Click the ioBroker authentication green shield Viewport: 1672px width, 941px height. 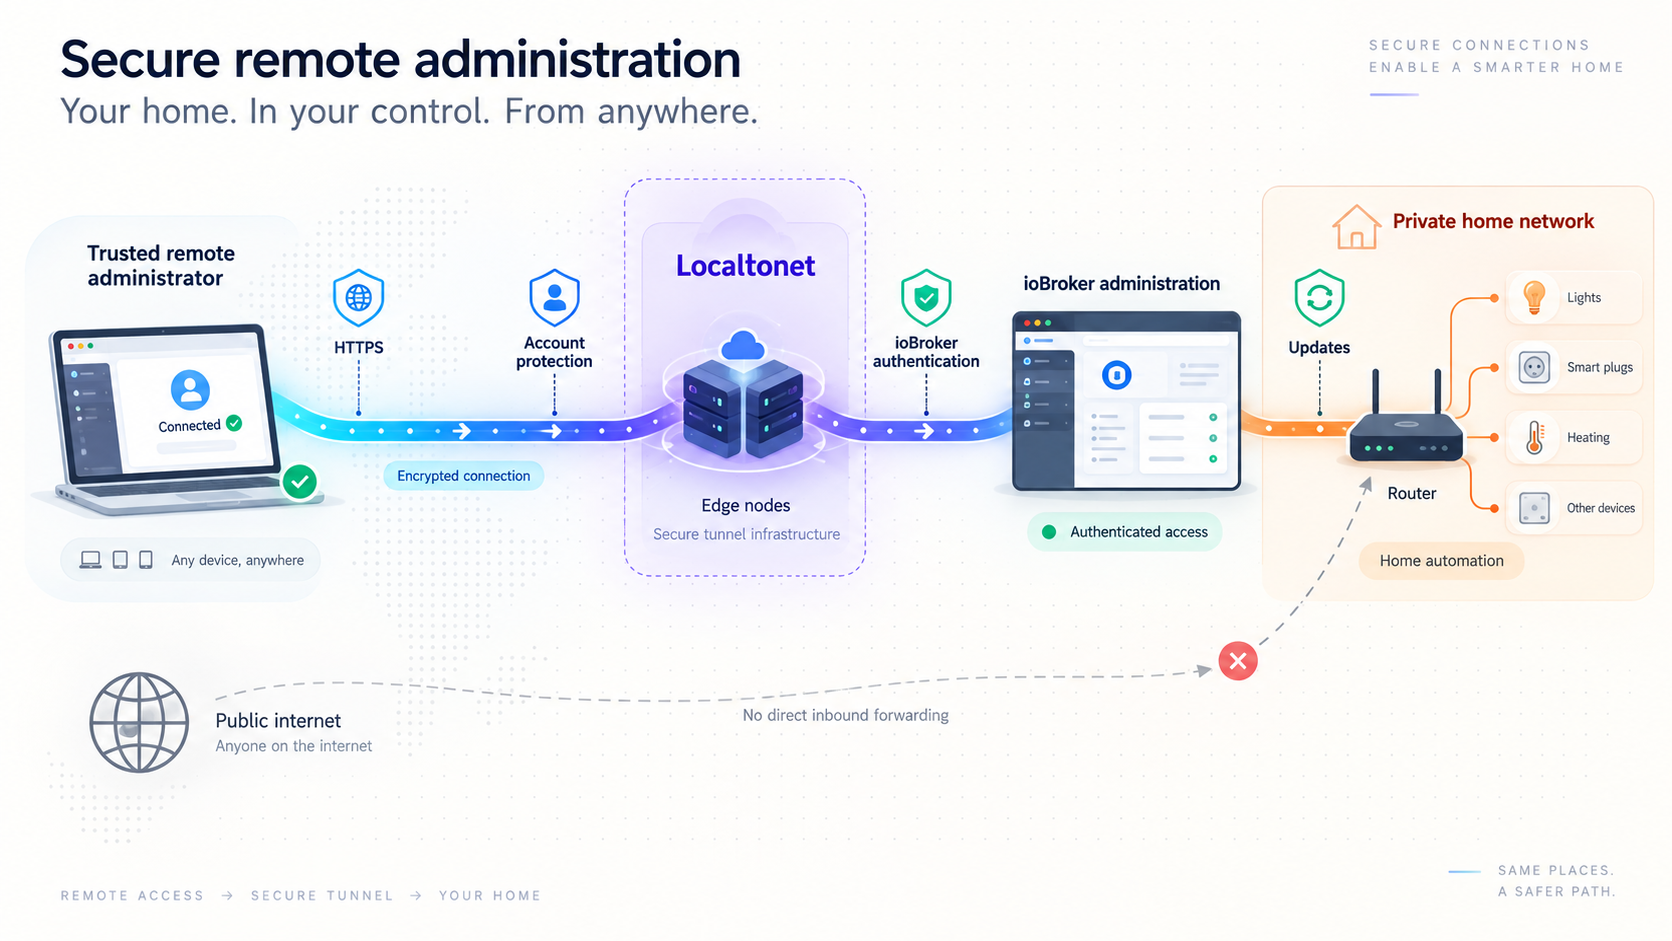(x=926, y=298)
